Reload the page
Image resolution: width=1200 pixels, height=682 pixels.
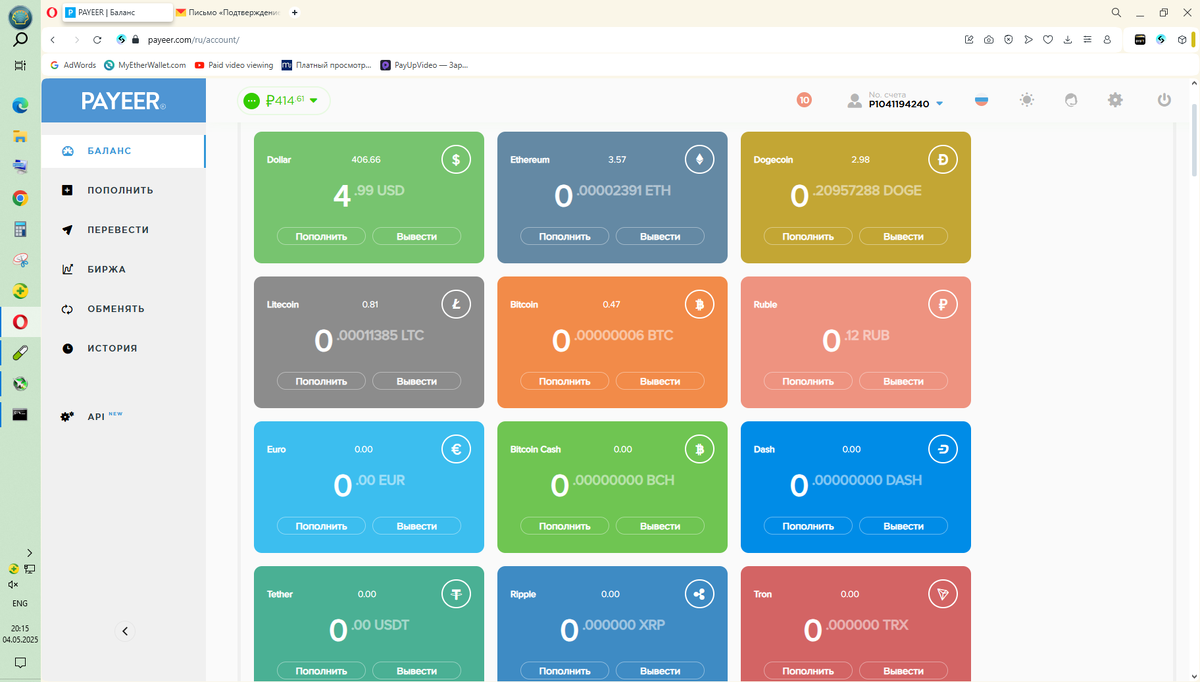click(97, 40)
